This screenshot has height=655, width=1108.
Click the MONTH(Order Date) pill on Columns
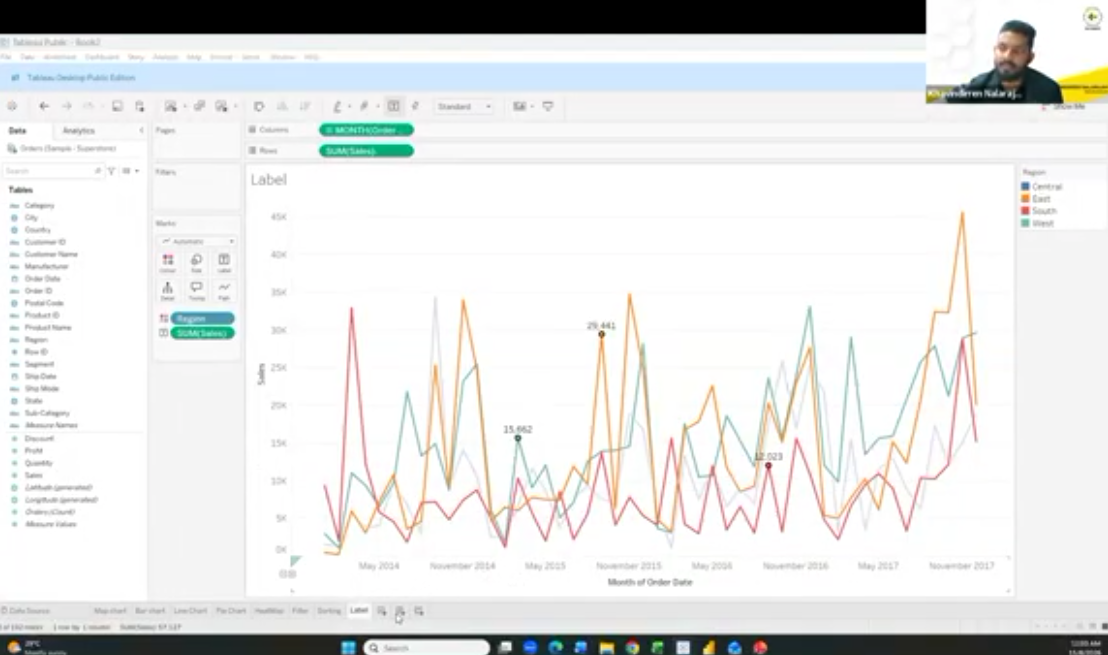coord(366,130)
